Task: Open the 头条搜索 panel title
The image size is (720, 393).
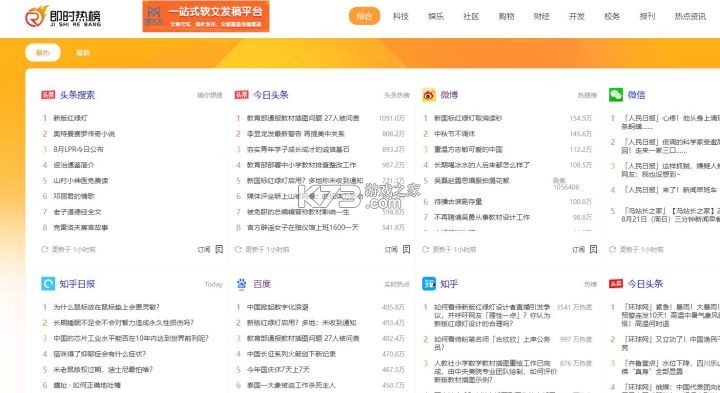Action: (x=77, y=95)
